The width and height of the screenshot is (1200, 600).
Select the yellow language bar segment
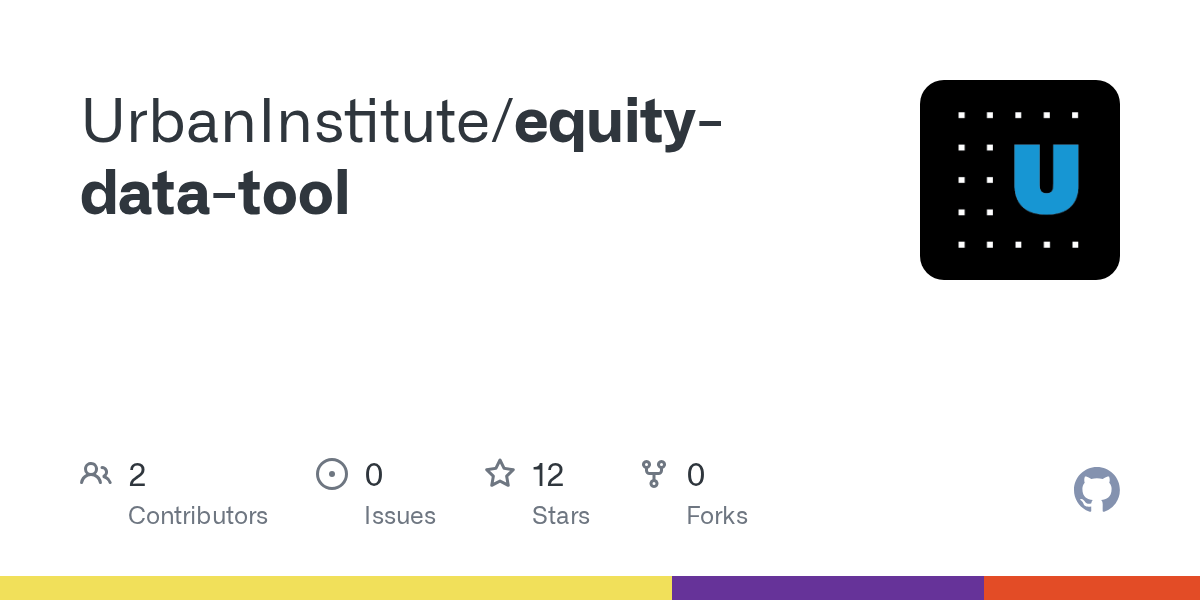click(x=335, y=588)
